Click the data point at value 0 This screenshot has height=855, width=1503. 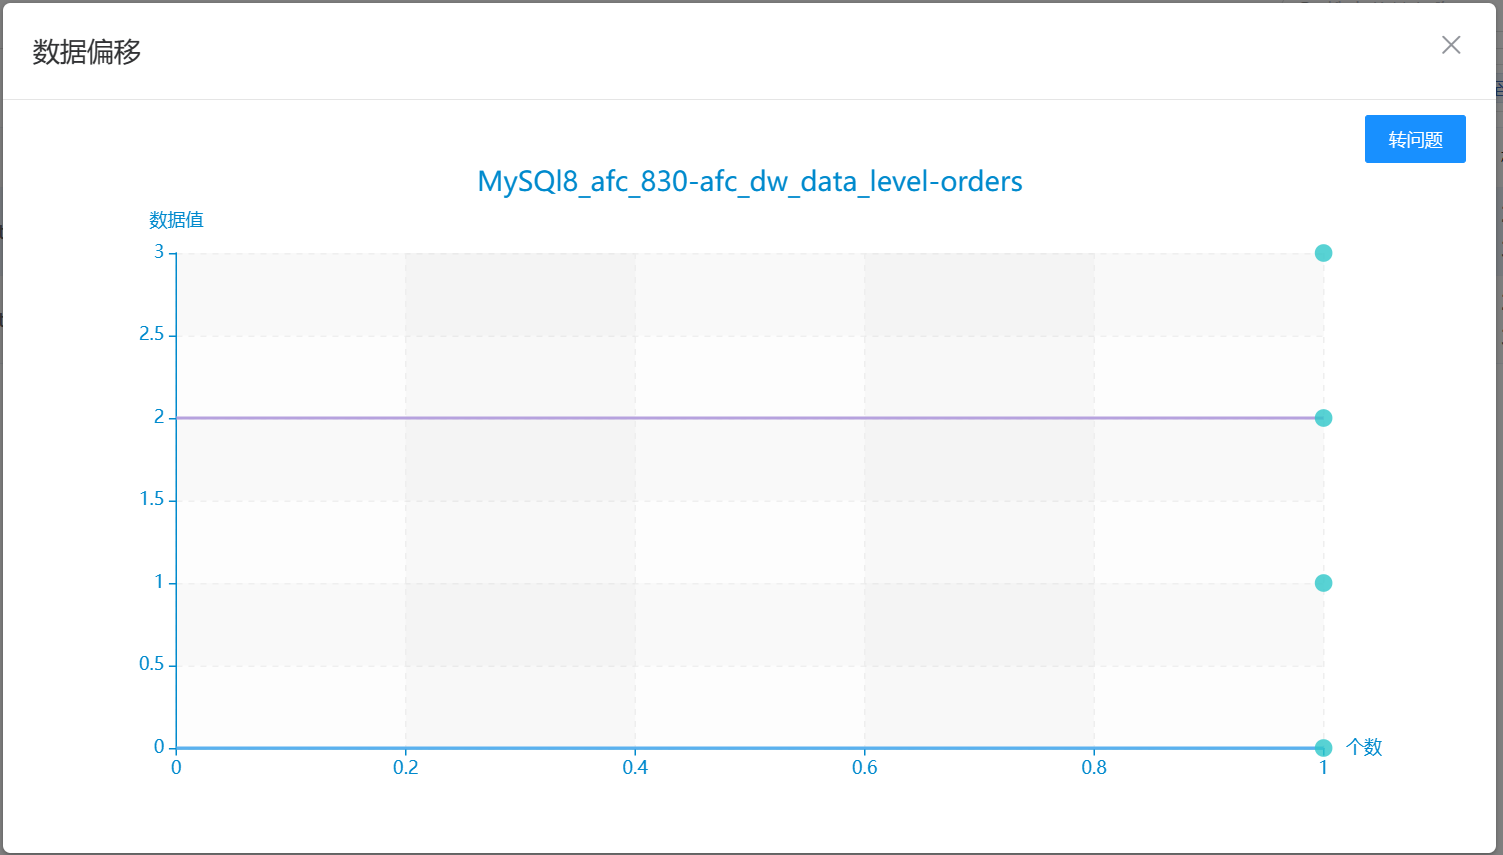[x=1323, y=748]
